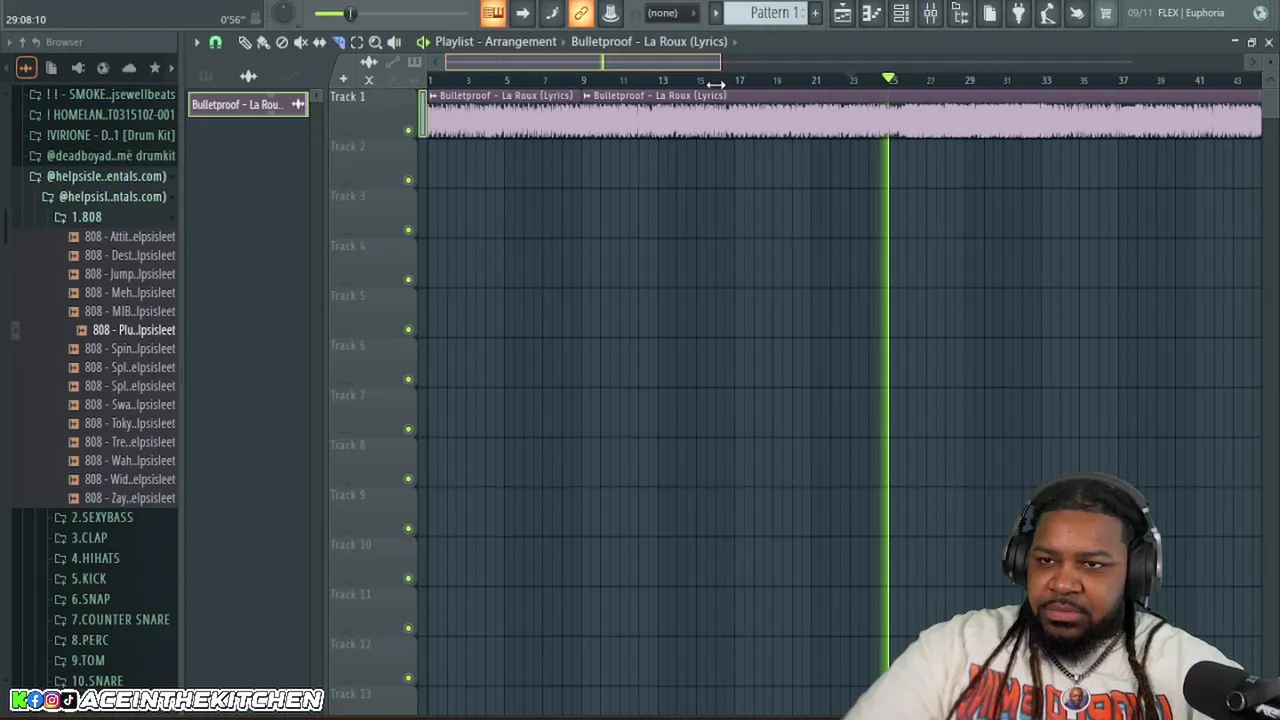
Task: Select the 808 - Jump sample
Action: pos(122,274)
